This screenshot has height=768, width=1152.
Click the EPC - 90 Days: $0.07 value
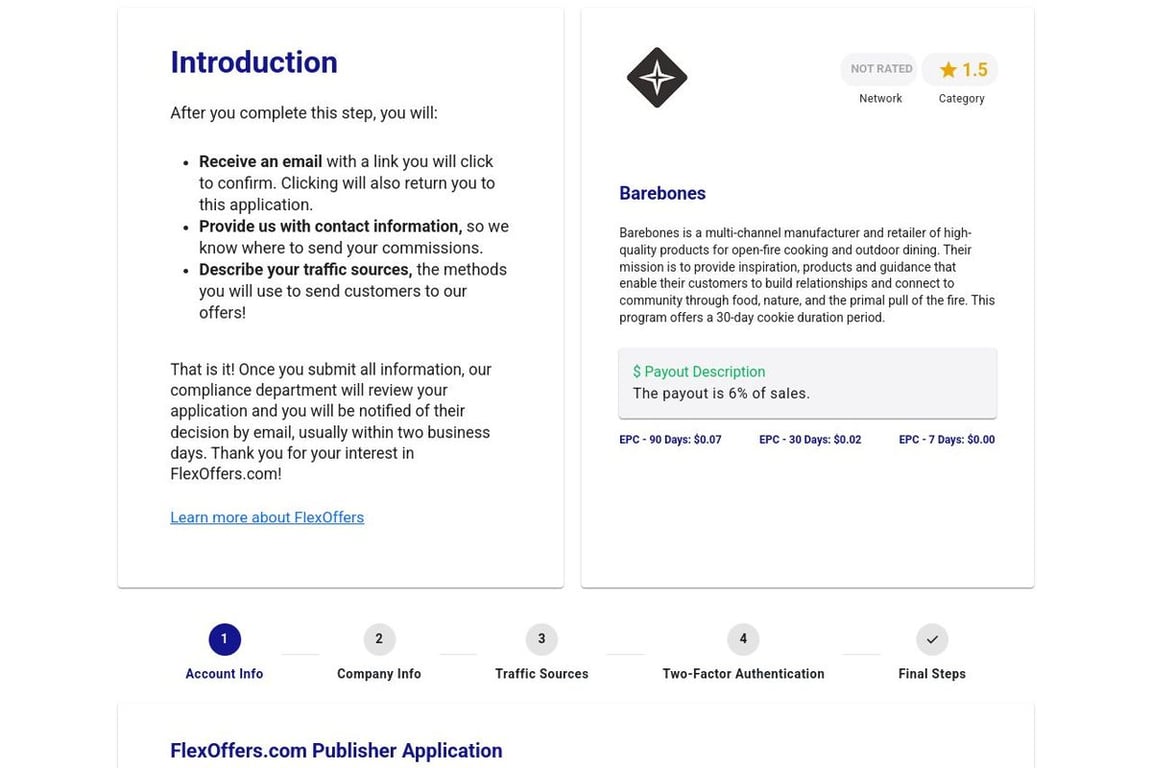tap(670, 439)
